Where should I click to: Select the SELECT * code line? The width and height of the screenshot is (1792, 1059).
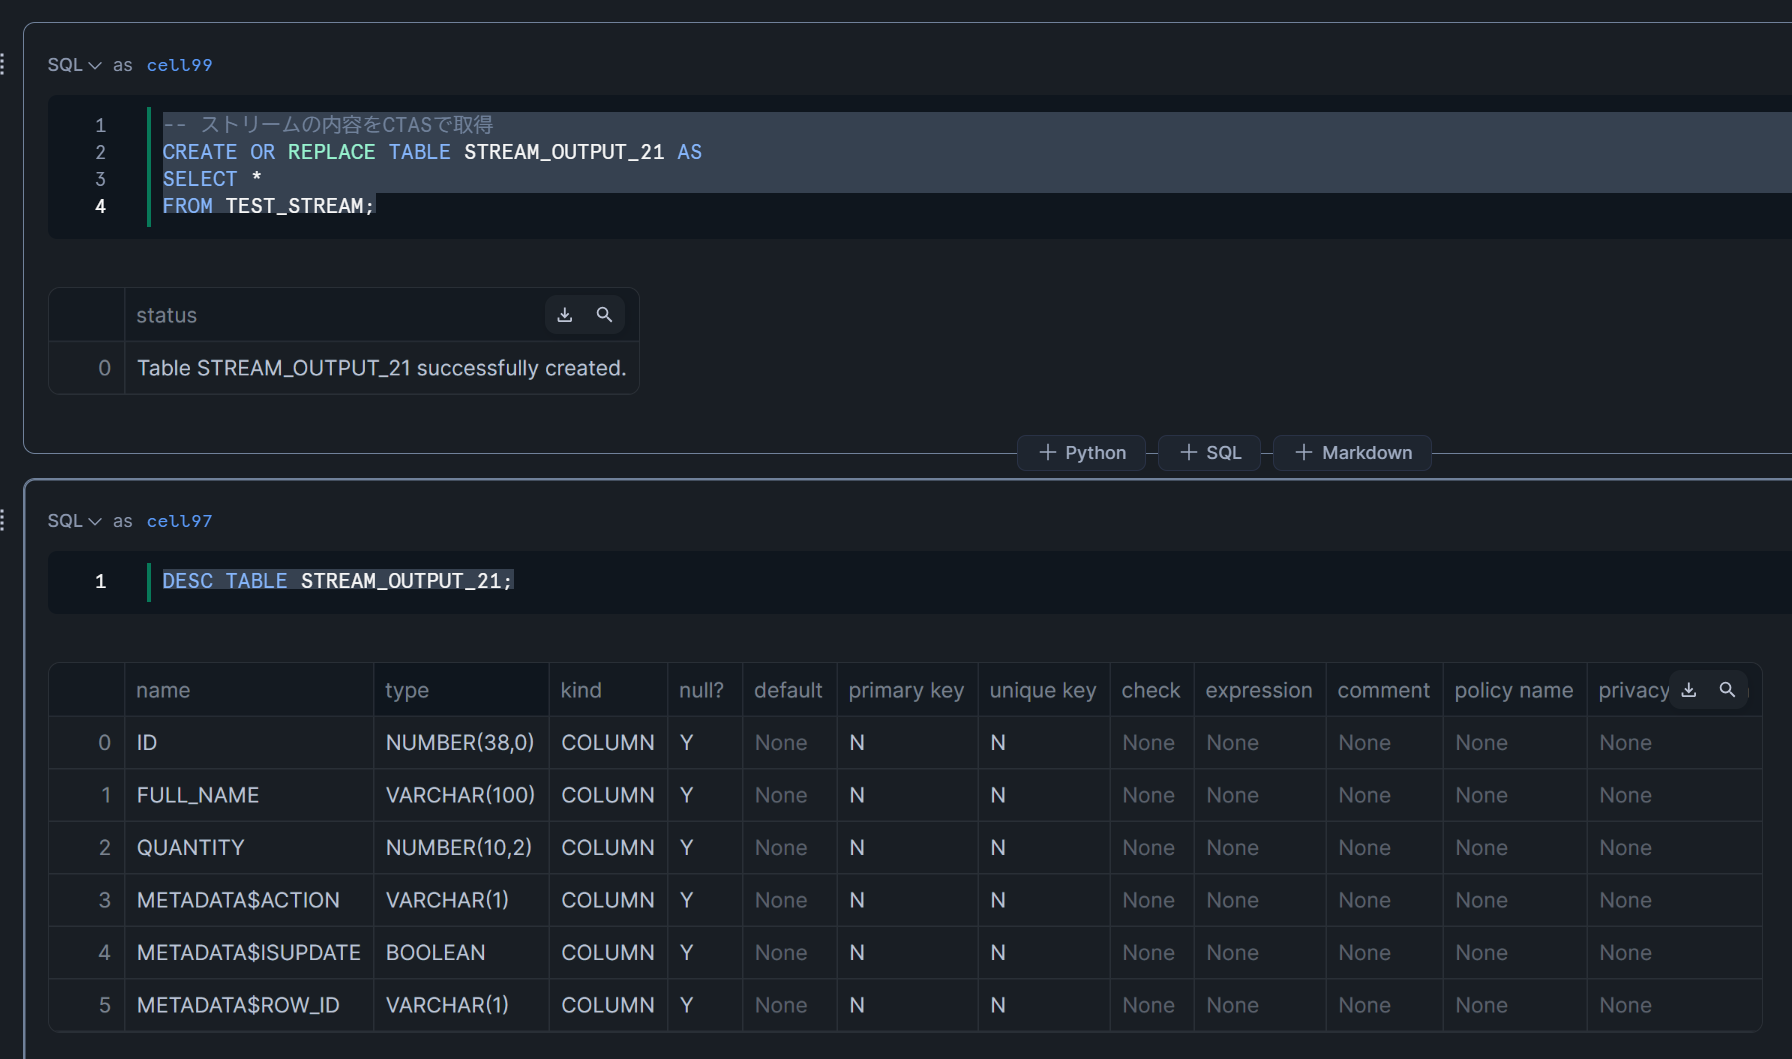click(212, 179)
